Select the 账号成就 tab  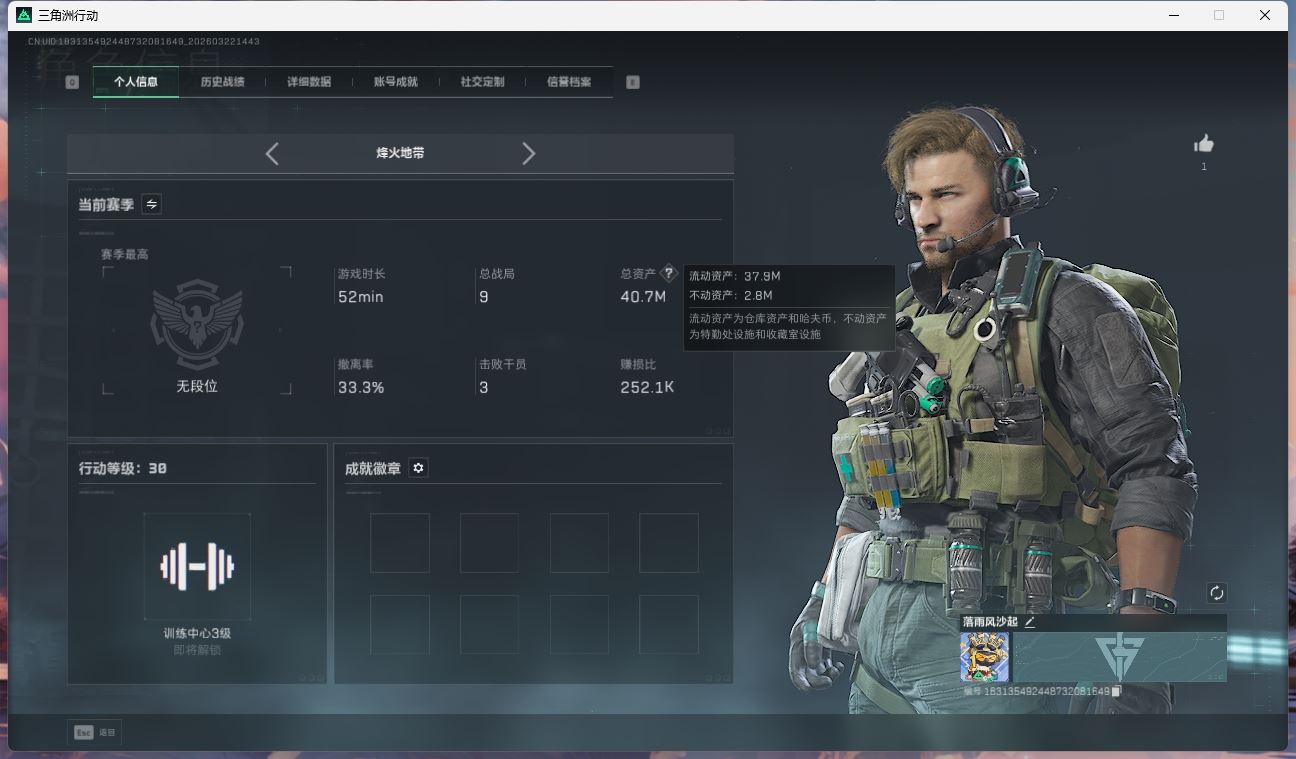[x=395, y=82]
